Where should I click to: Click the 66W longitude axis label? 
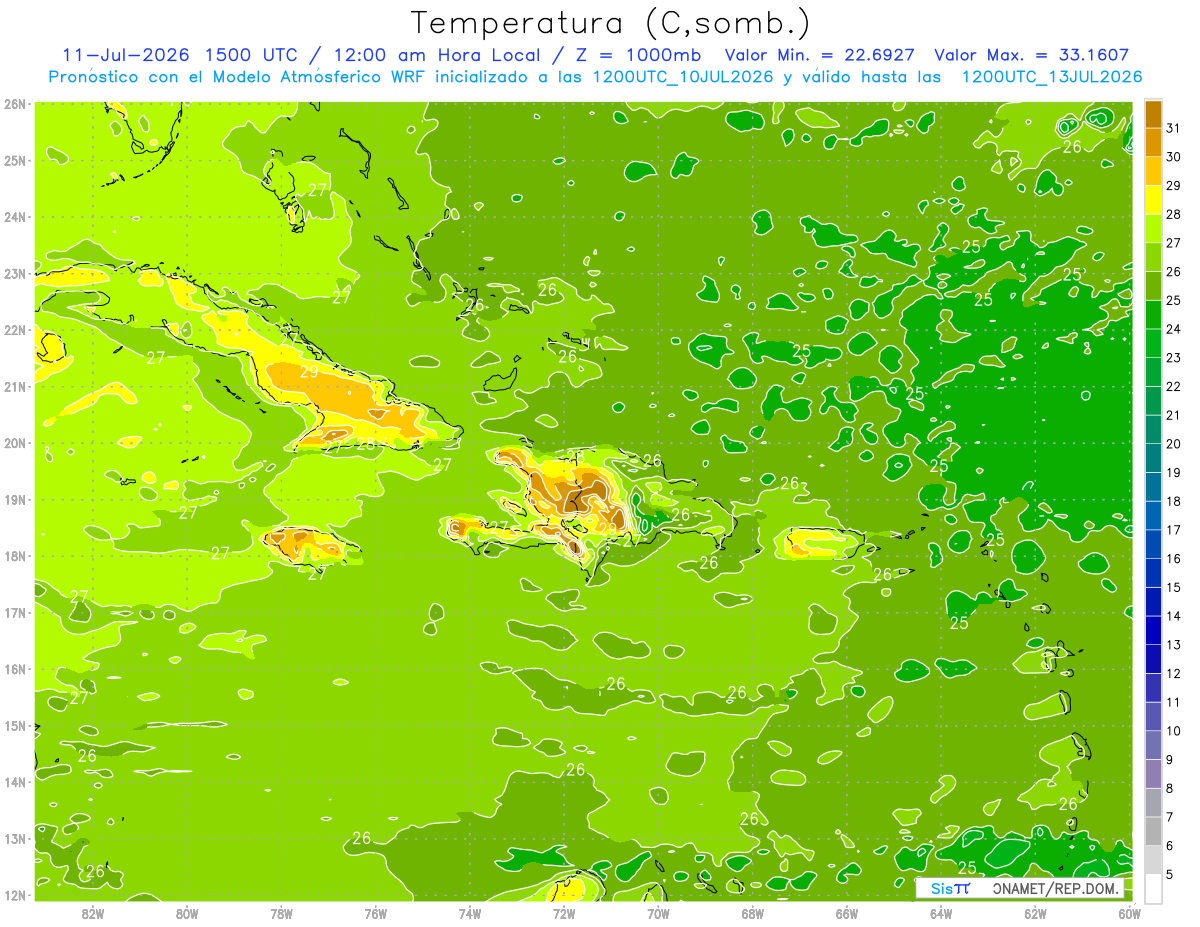click(847, 912)
